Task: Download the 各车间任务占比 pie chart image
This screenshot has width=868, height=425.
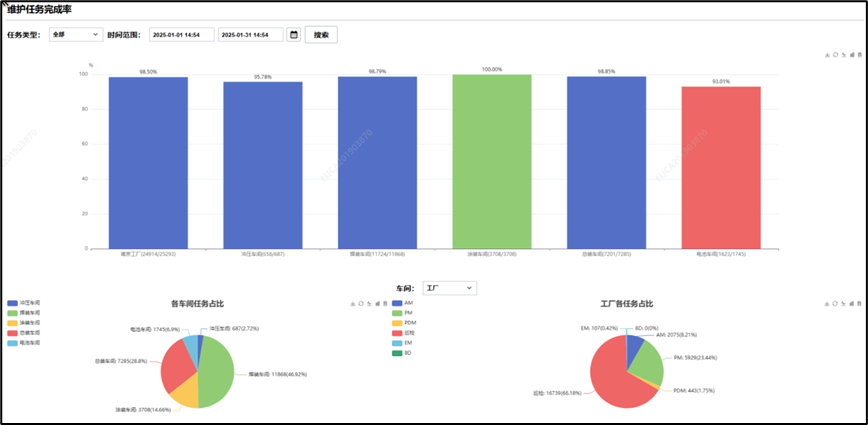Action: click(352, 304)
